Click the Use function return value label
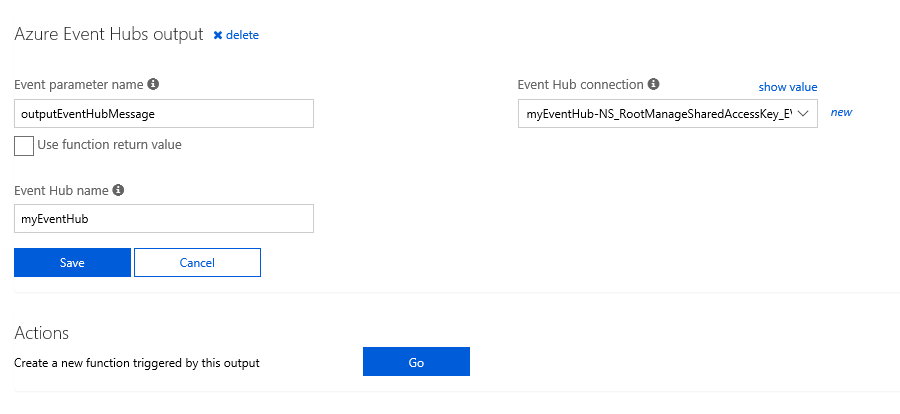This screenshot has height=414, width=900. tap(109, 145)
